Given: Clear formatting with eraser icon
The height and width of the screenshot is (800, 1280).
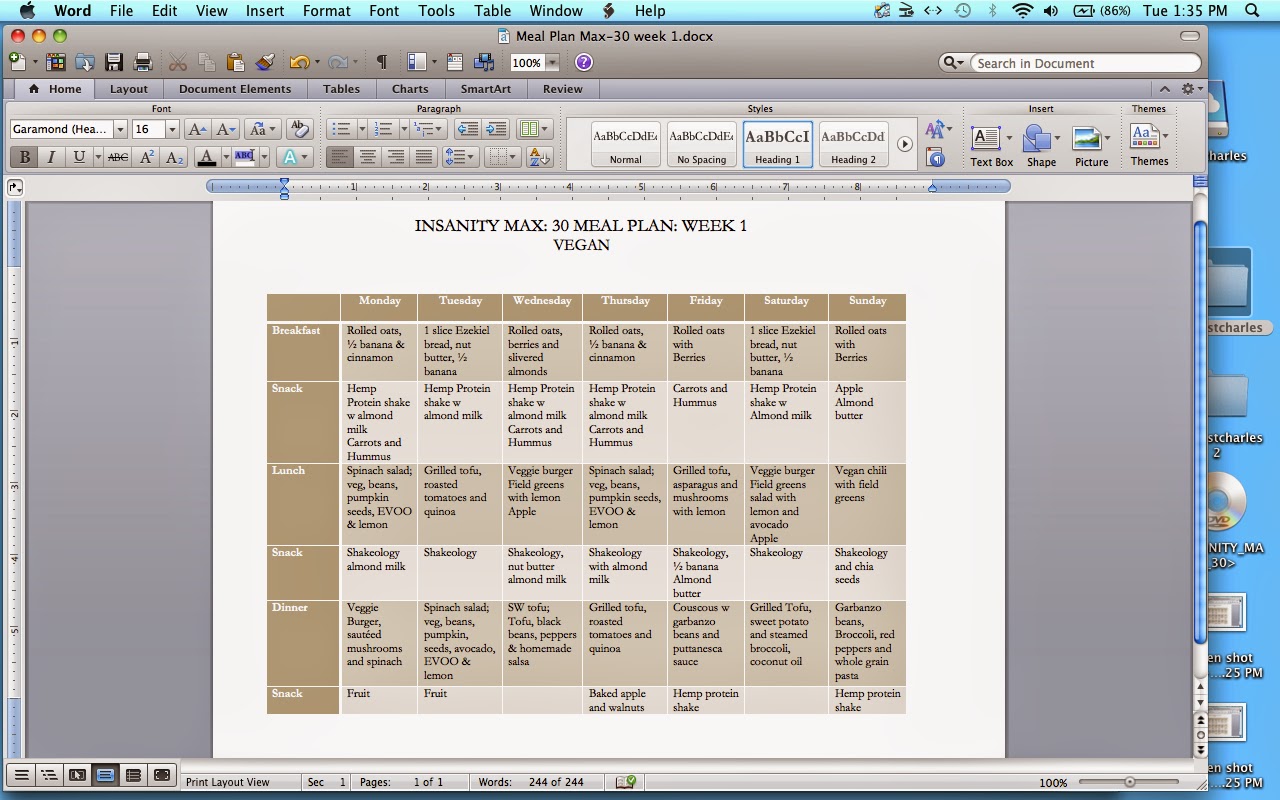Looking at the screenshot, I should click(298, 129).
